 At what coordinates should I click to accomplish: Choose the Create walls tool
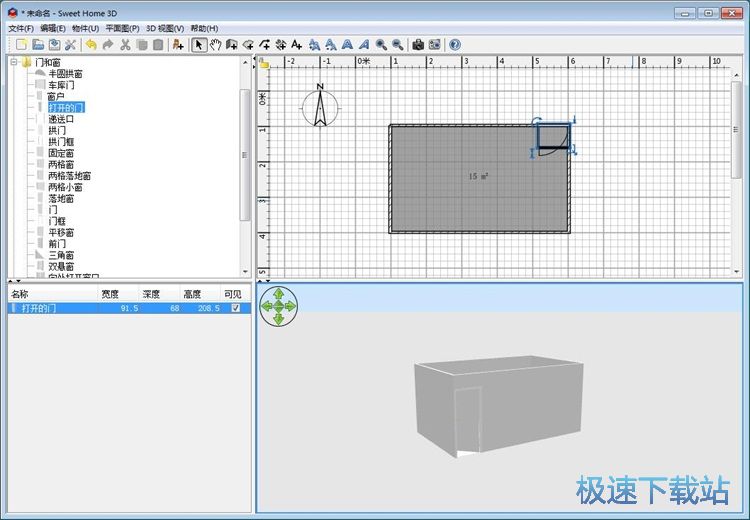point(232,45)
